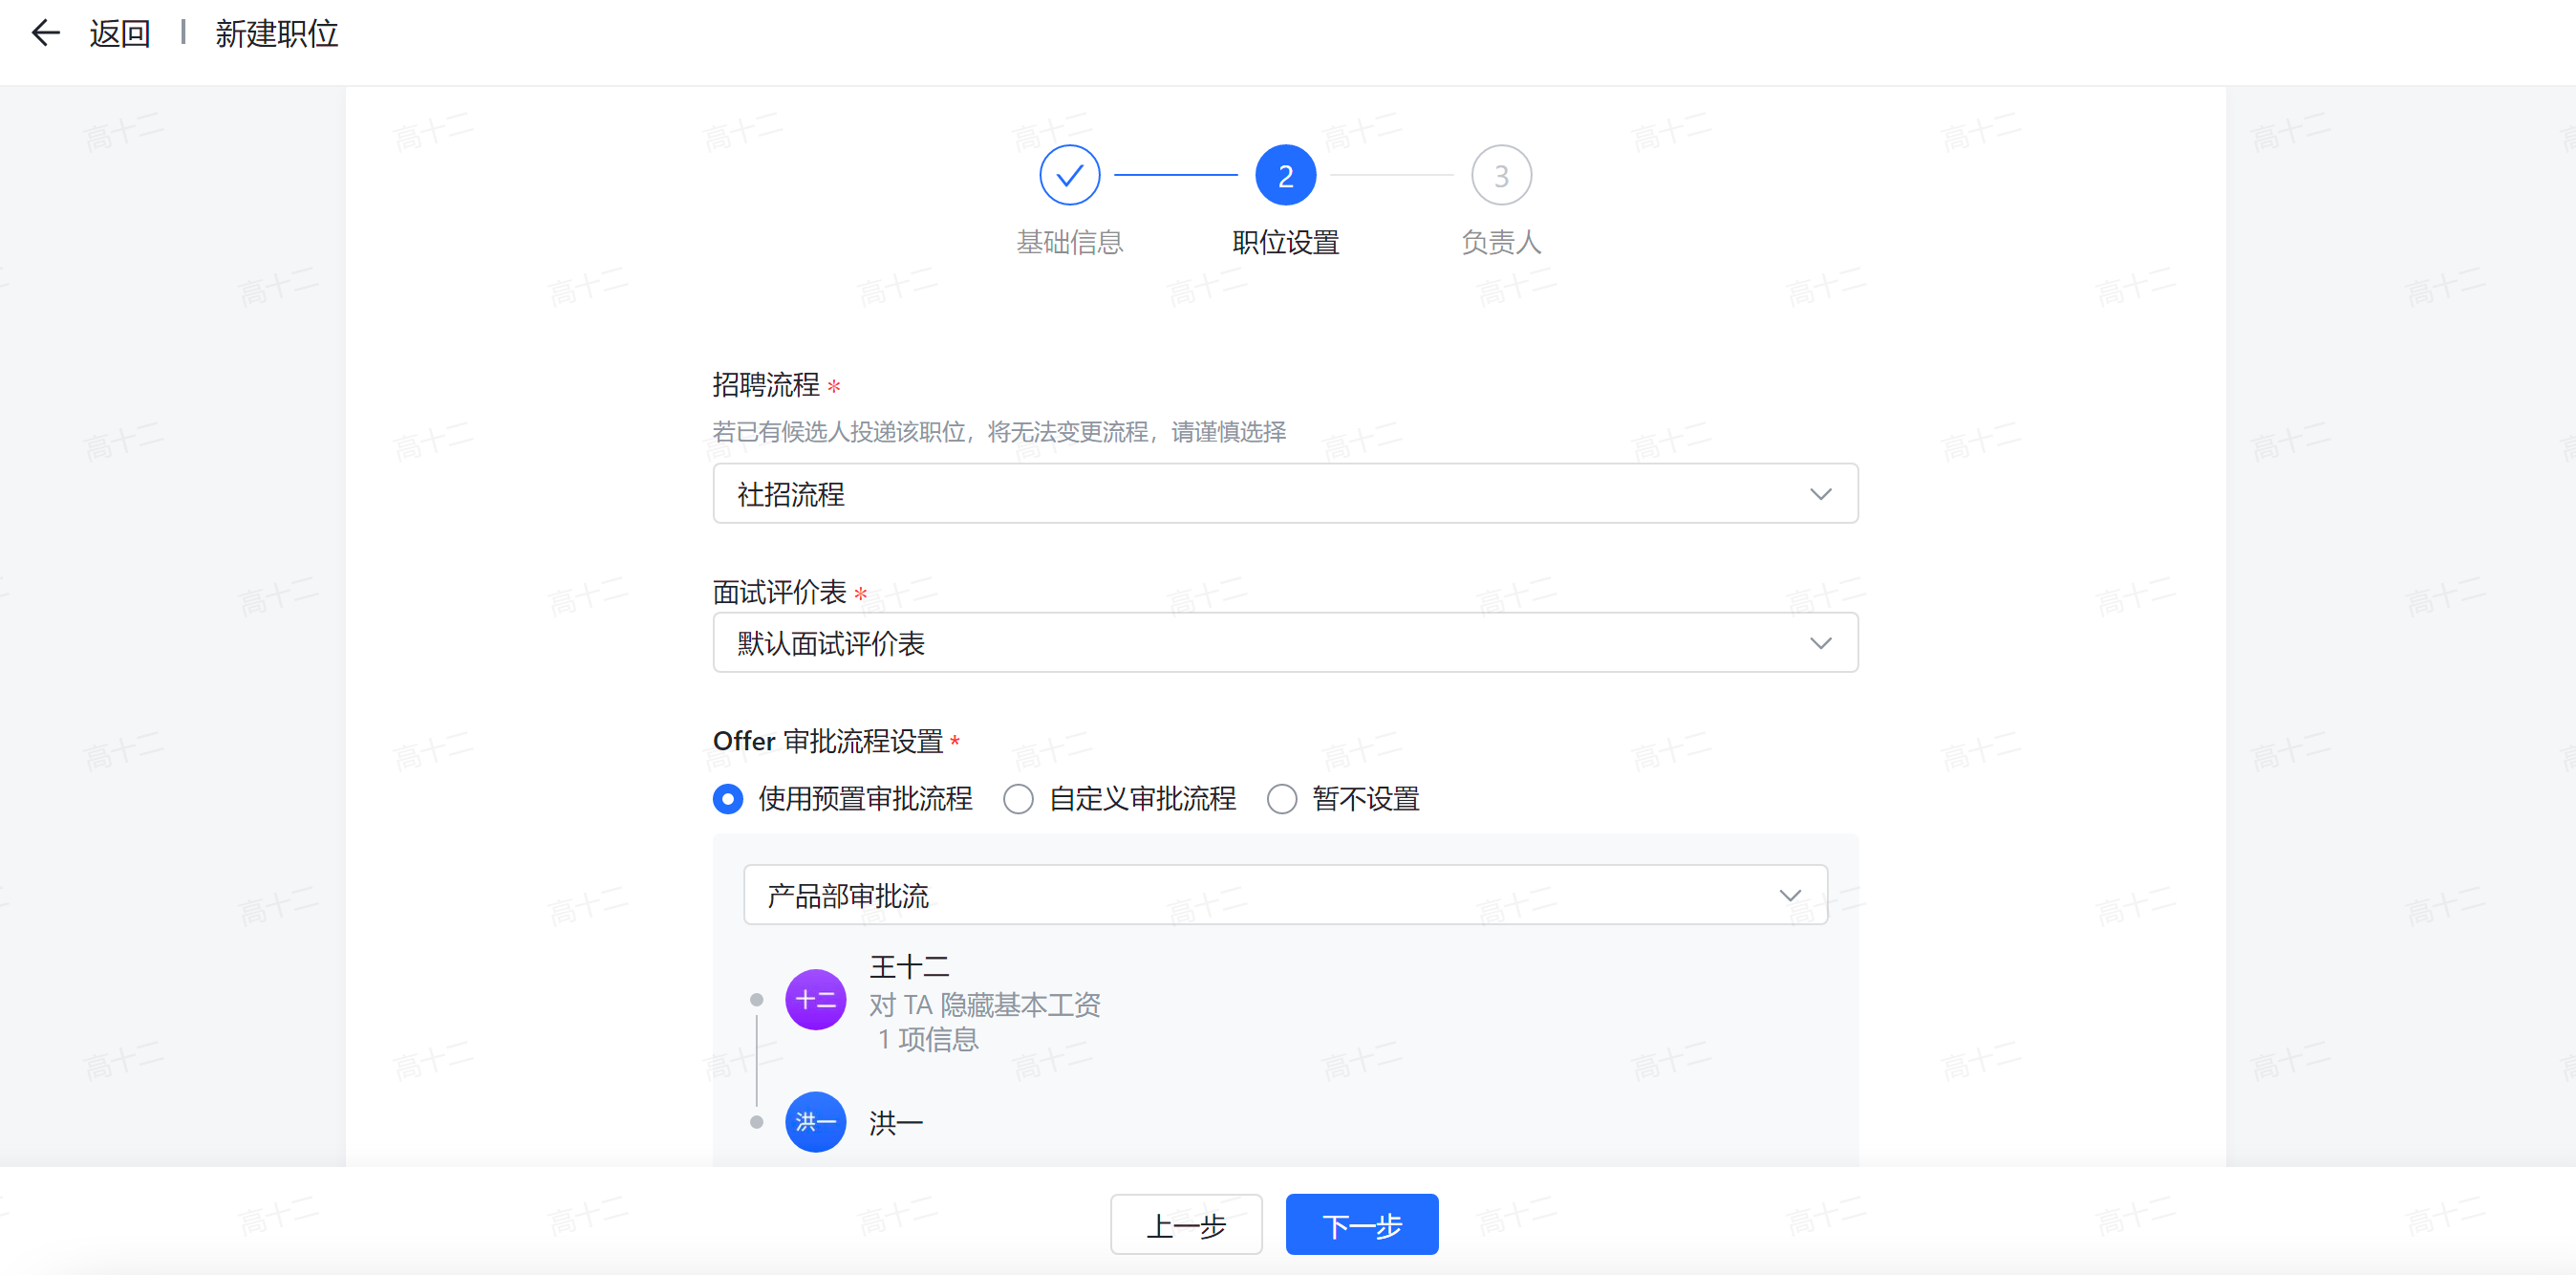Select 自定义审批流程 radio button

(1018, 799)
